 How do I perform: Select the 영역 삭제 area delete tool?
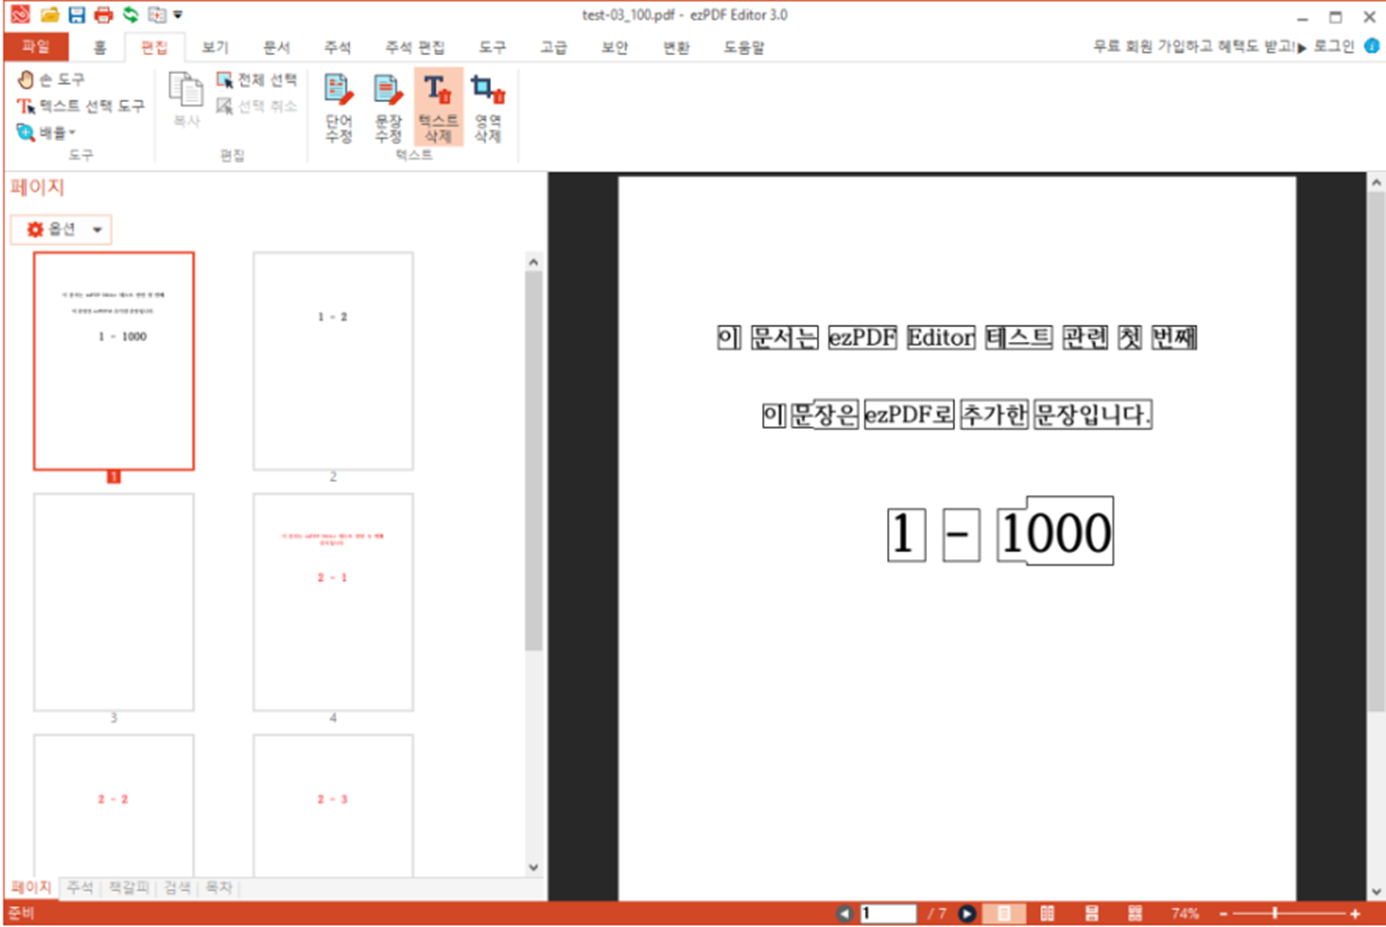pyautogui.click(x=488, y=108)
